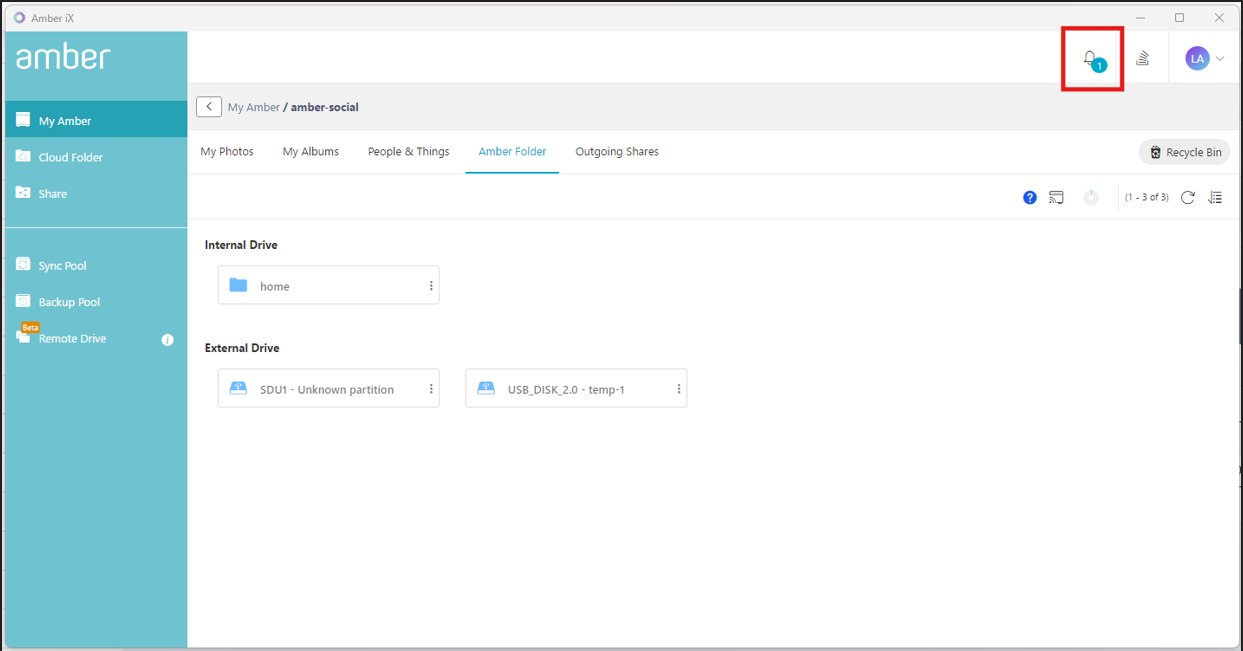Click the LA user avatar
Image resolution: width=1243 pixels, height=651 pixels.
pyautogui.click(x=1197, y=59)
